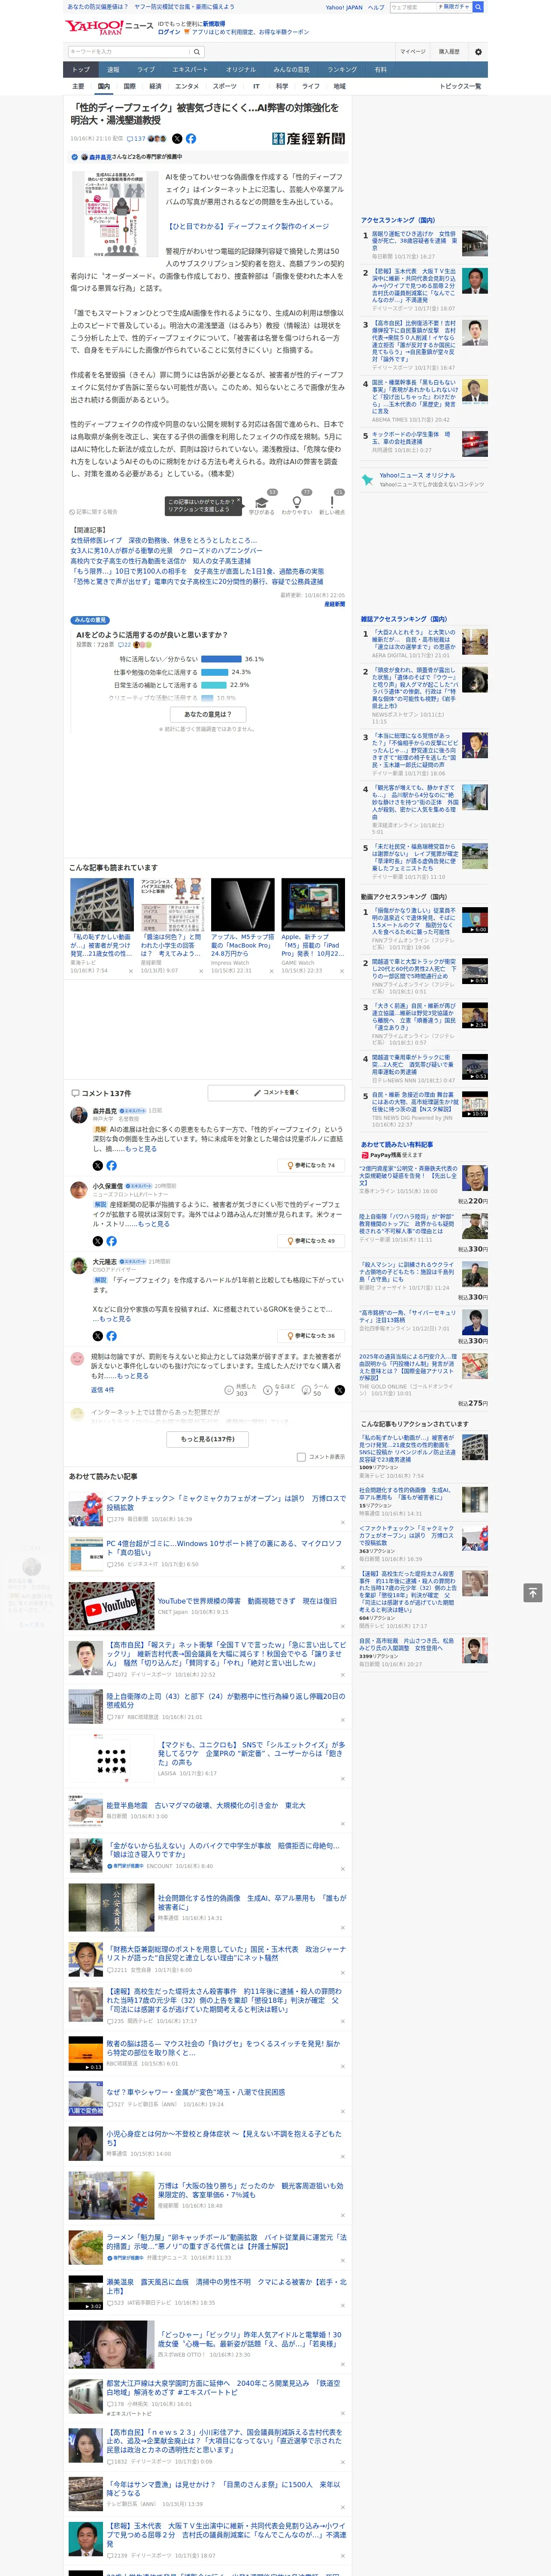551x2576 pixels.
Task: Click the scroll-to-top arrow button
Action: coord(533,1593)
